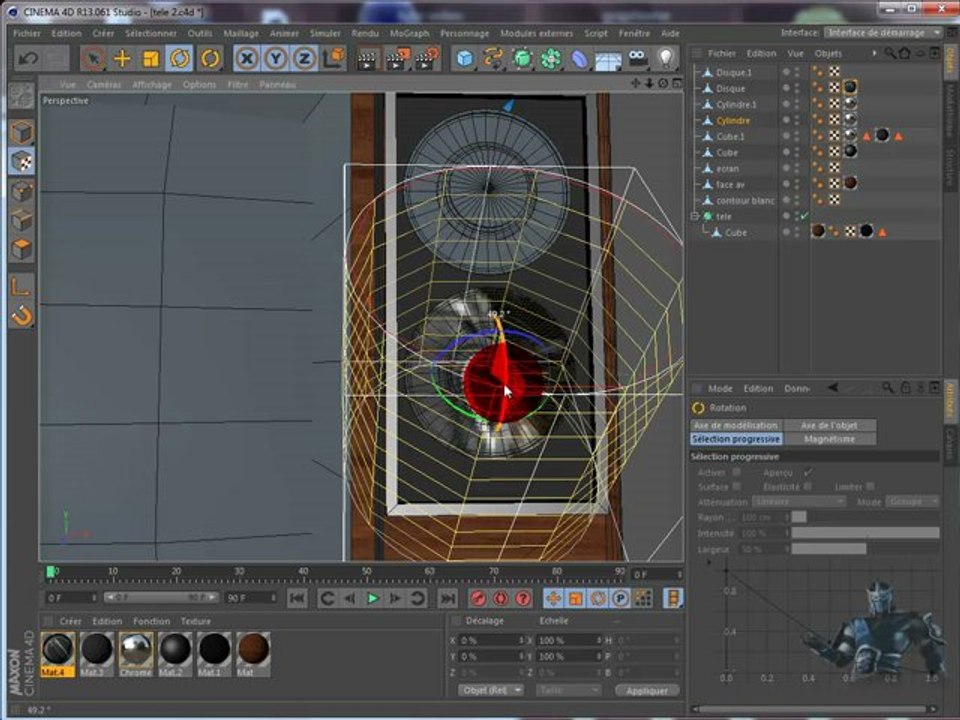Open the MoGraph menu

pyautogui.click(x=409, y=33)
